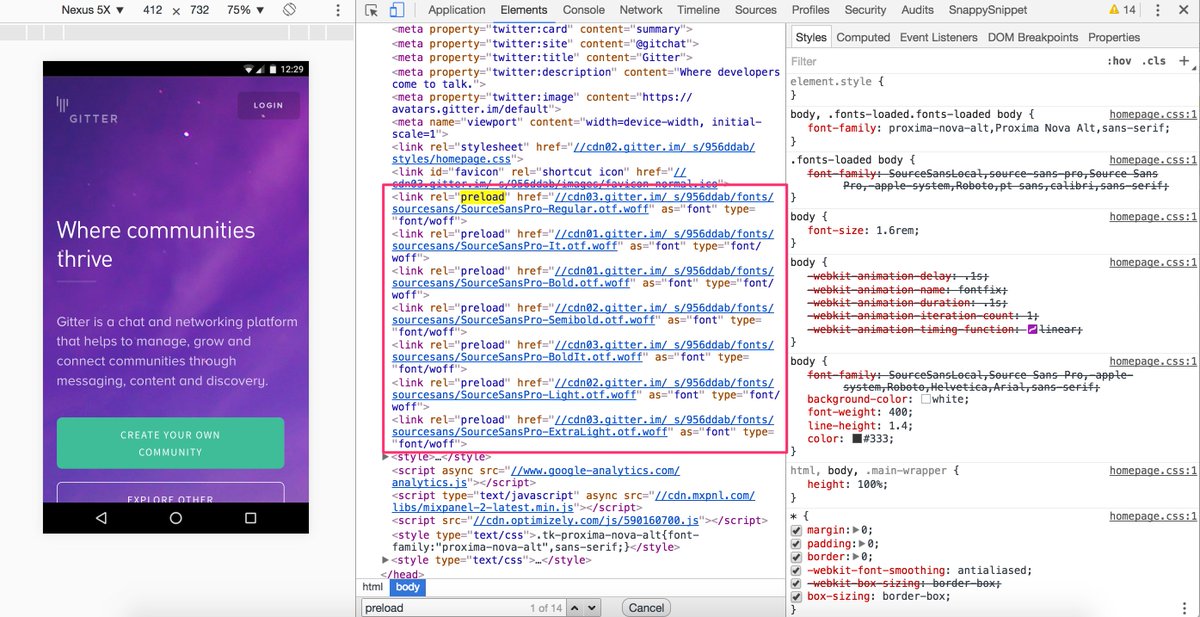Go to next search result arrow
Screen dimensions: 1200x617
click(x=592, y=607)
